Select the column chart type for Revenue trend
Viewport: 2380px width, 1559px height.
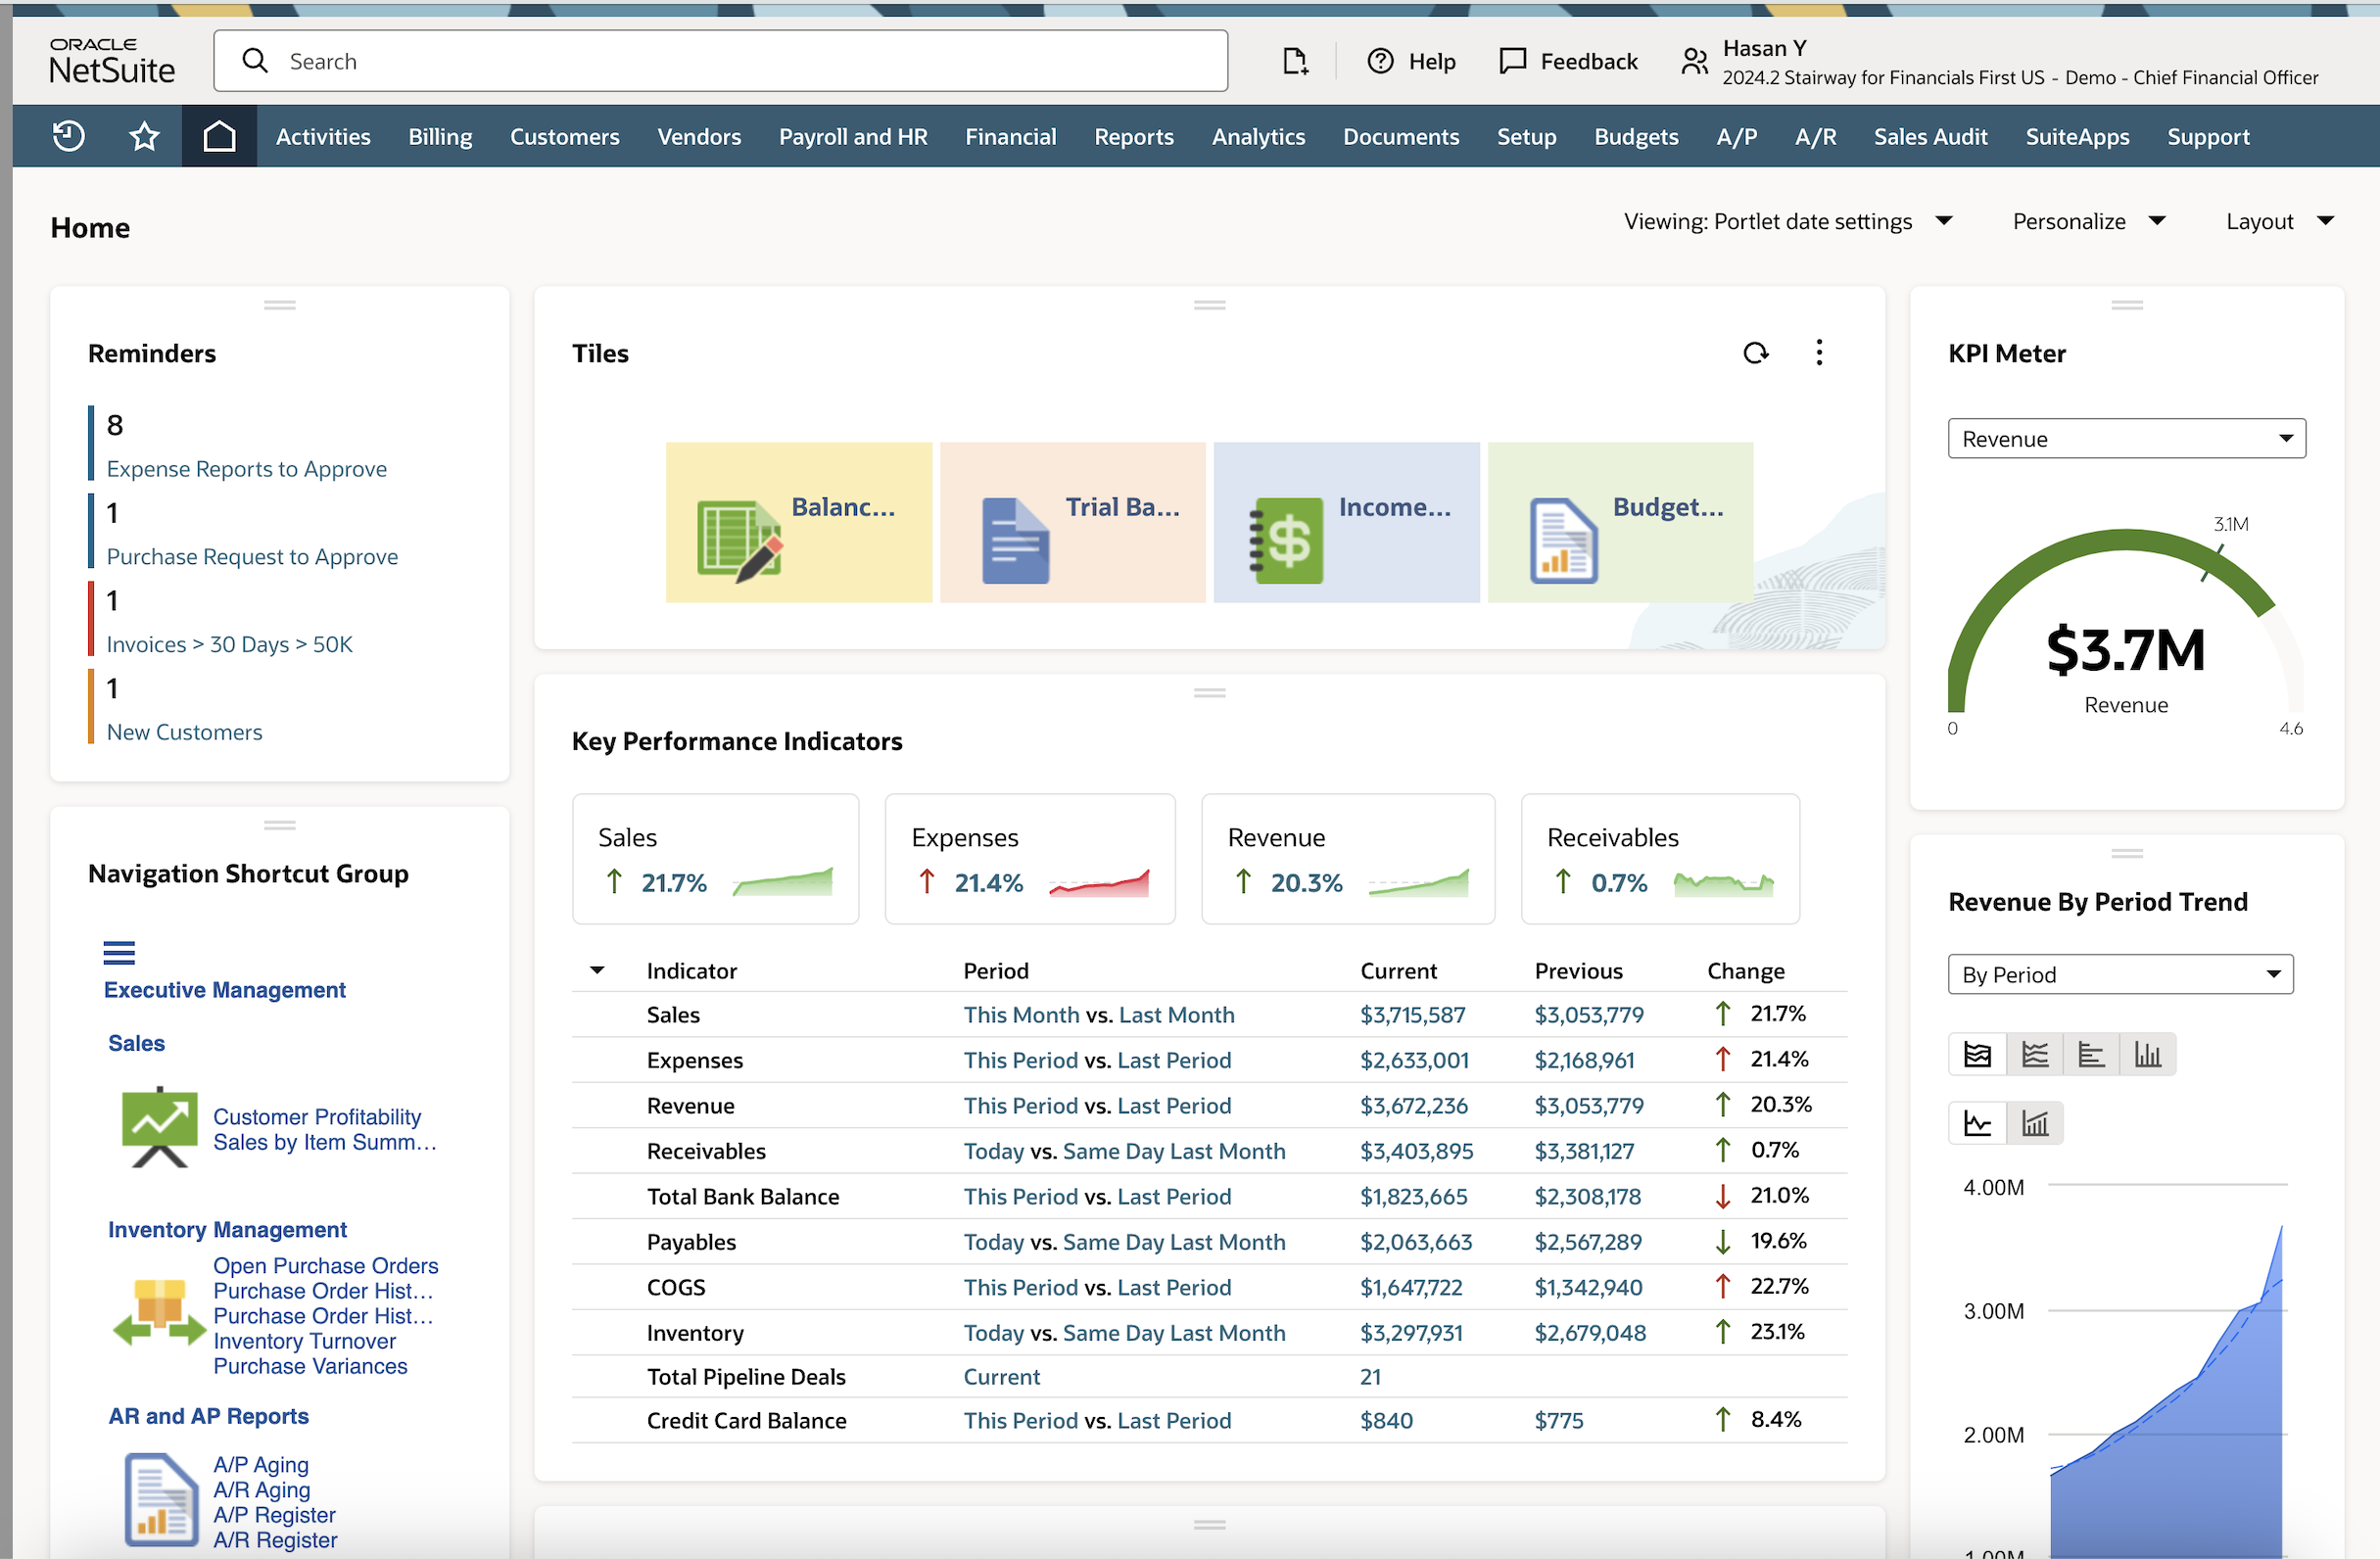(2149, 1053)
